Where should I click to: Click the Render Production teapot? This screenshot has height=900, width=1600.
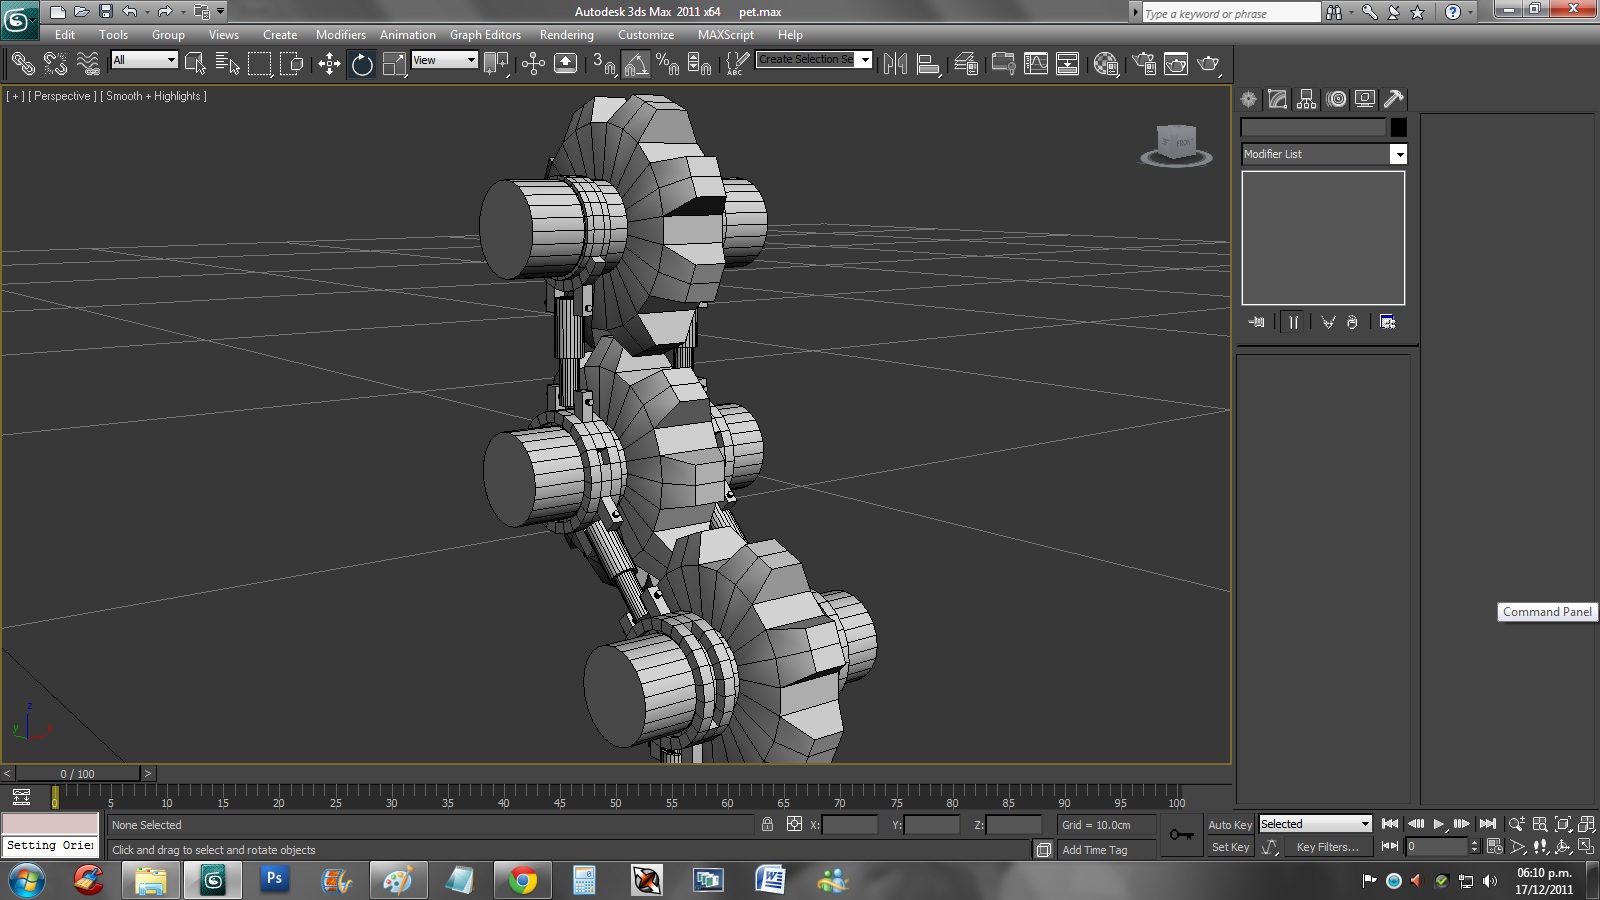point(1209,64)
